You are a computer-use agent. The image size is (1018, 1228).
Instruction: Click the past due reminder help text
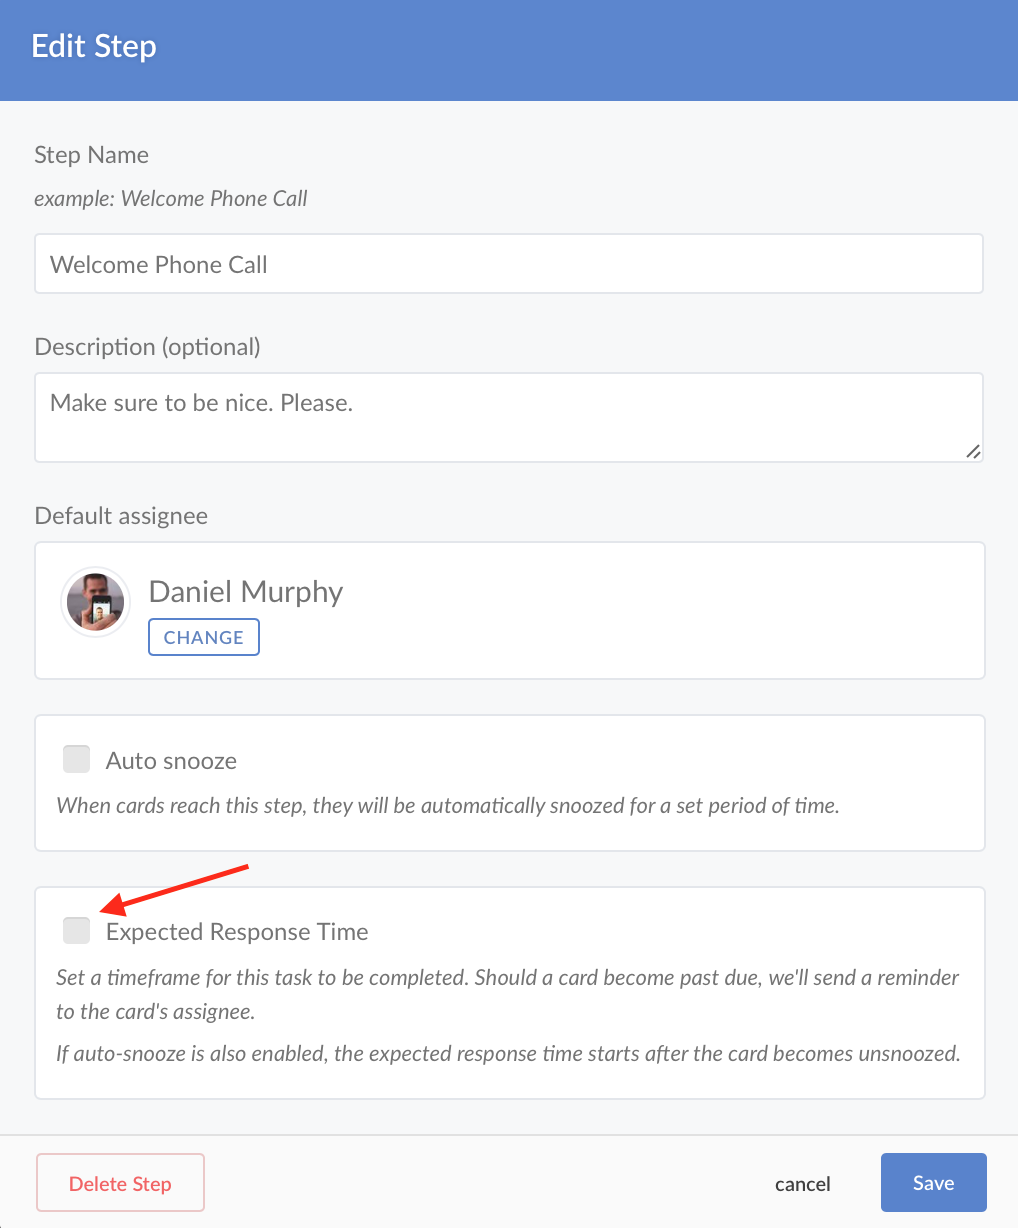[507, 994]
